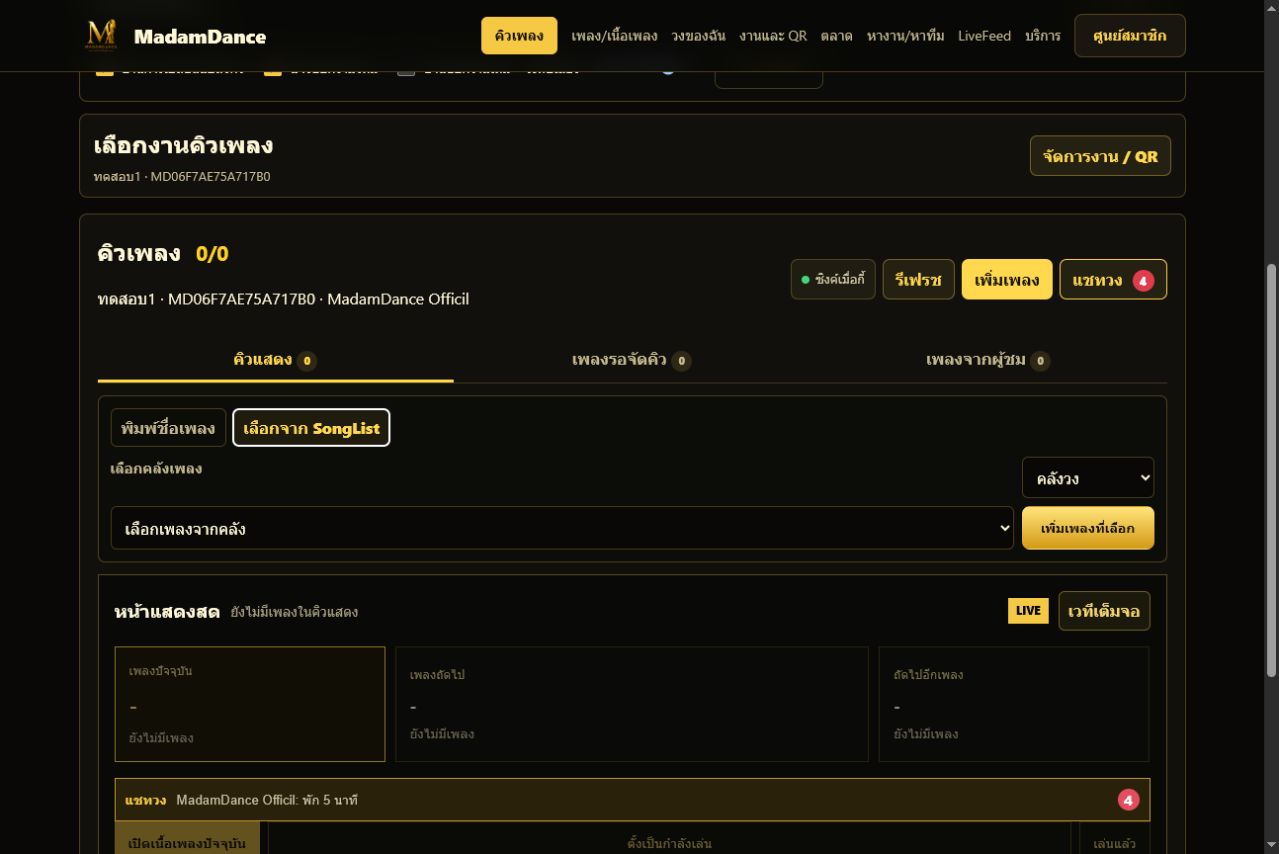Click the MadamDance logo icon
This screenshot has height=854, width=1279.
(101, 35)
